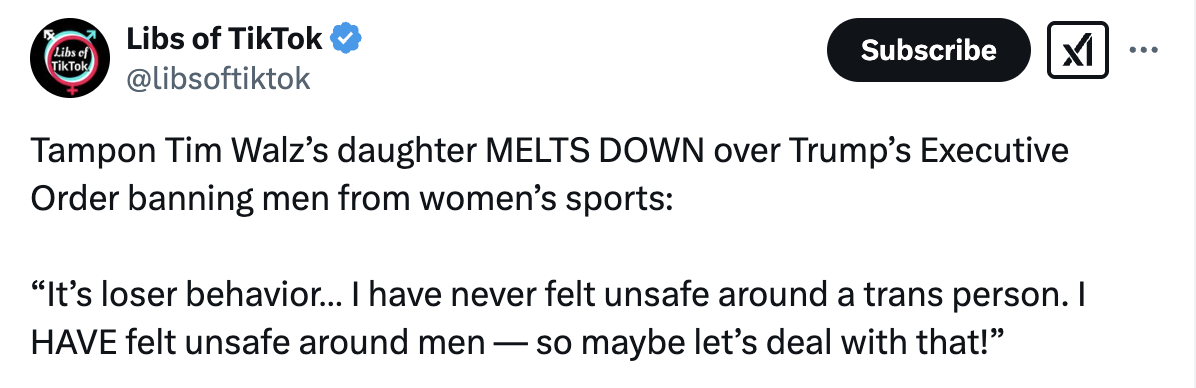
Task: Click "trans person" text in the quote
Action: (x=959, y=297)
